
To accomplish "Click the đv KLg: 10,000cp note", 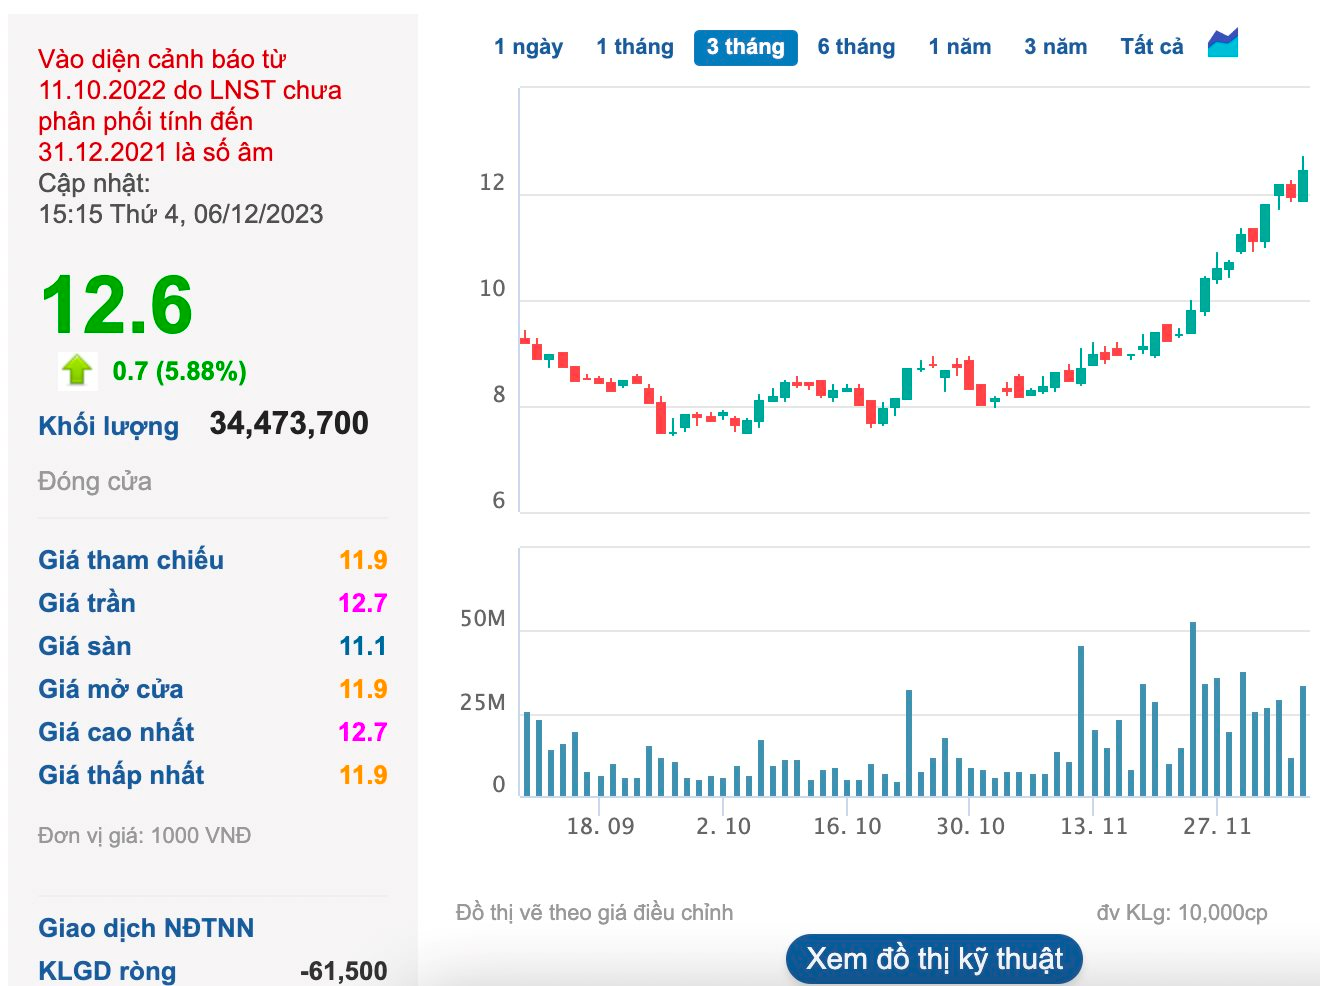I will (x=1182, y=913).
